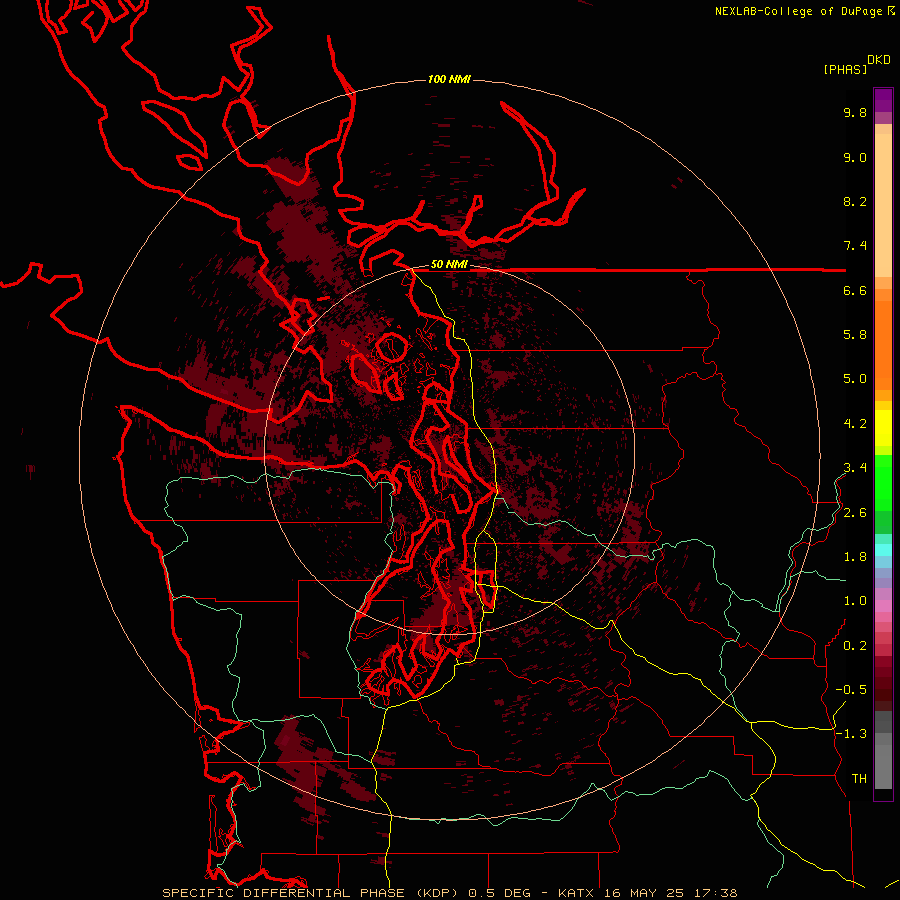Click the pink colorbar segment

coord(883,606)
